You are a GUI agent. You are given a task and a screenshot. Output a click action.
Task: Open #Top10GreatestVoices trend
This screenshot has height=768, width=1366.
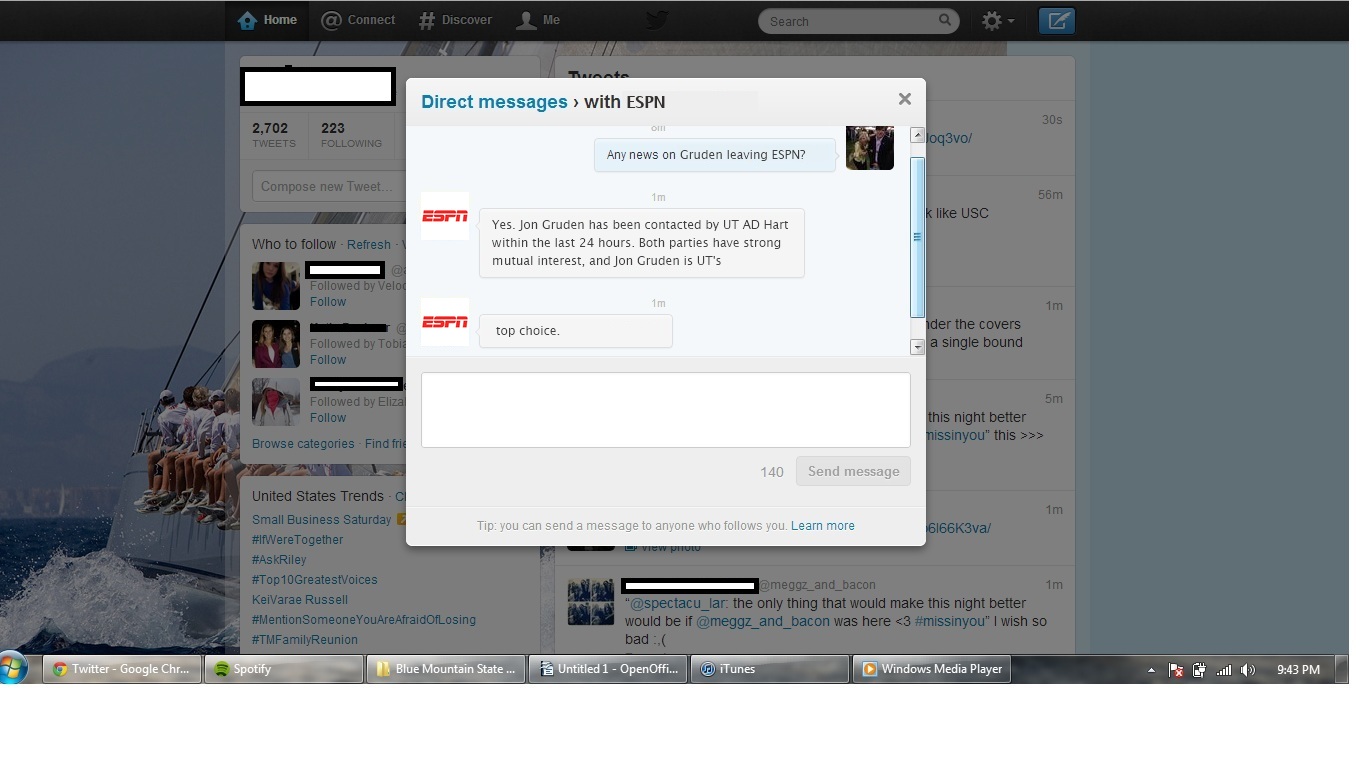point(315,580)
